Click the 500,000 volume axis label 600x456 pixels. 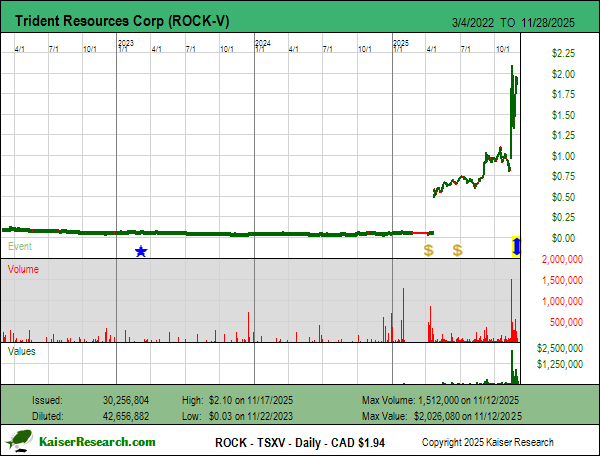pos(566,322)
